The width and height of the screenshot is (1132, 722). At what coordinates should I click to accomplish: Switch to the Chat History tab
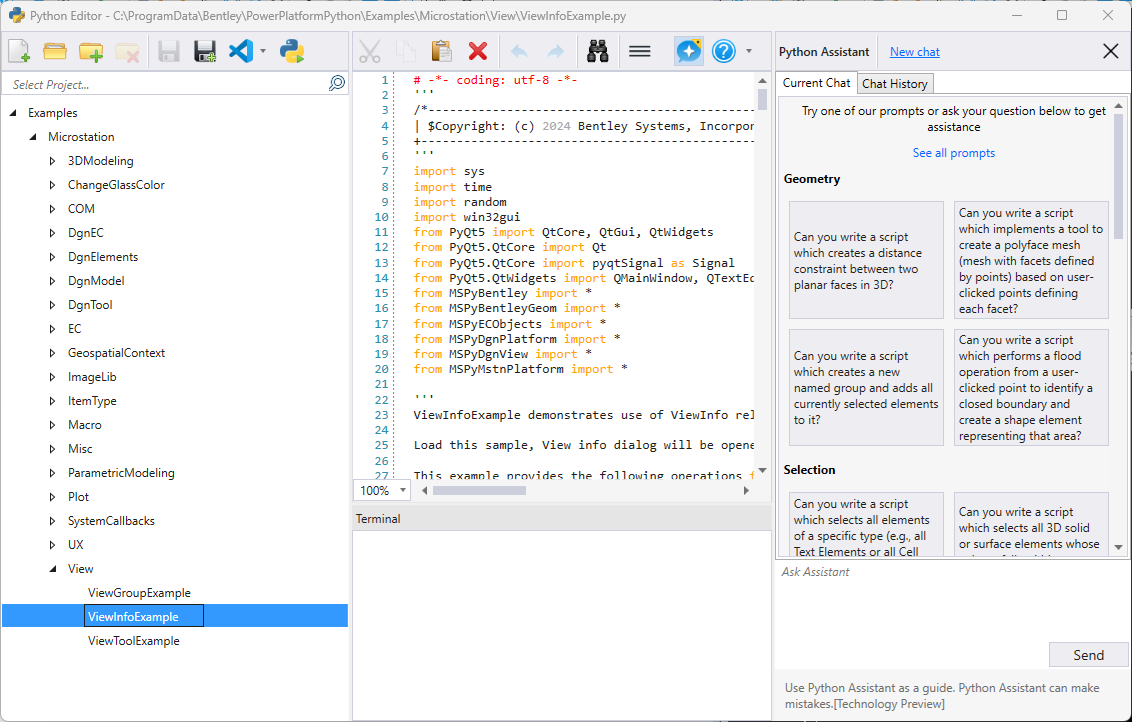tap(894, 84)
